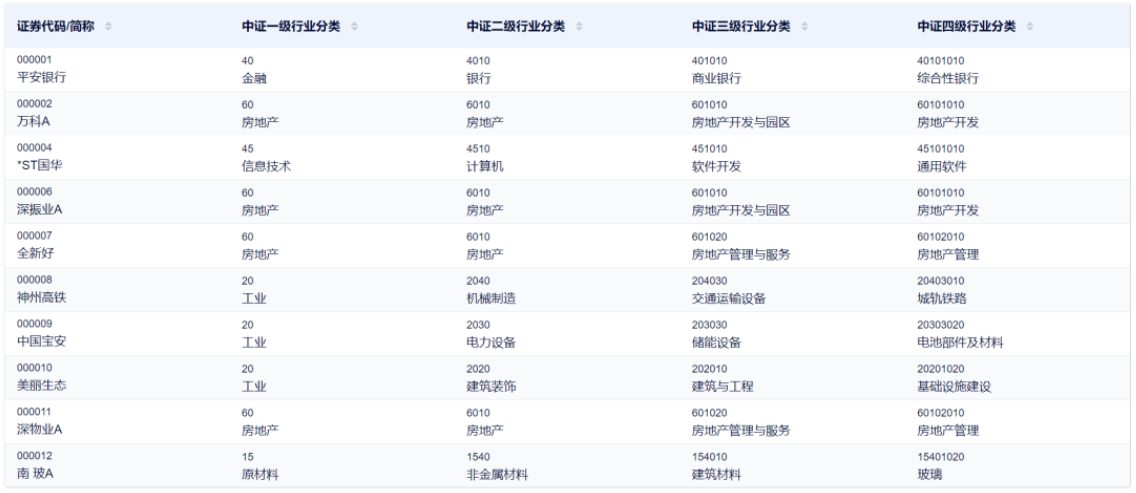Click the 证券代码/简称 column header text
The width and height of the screenshot is (1136, 493).
[56, 26]
